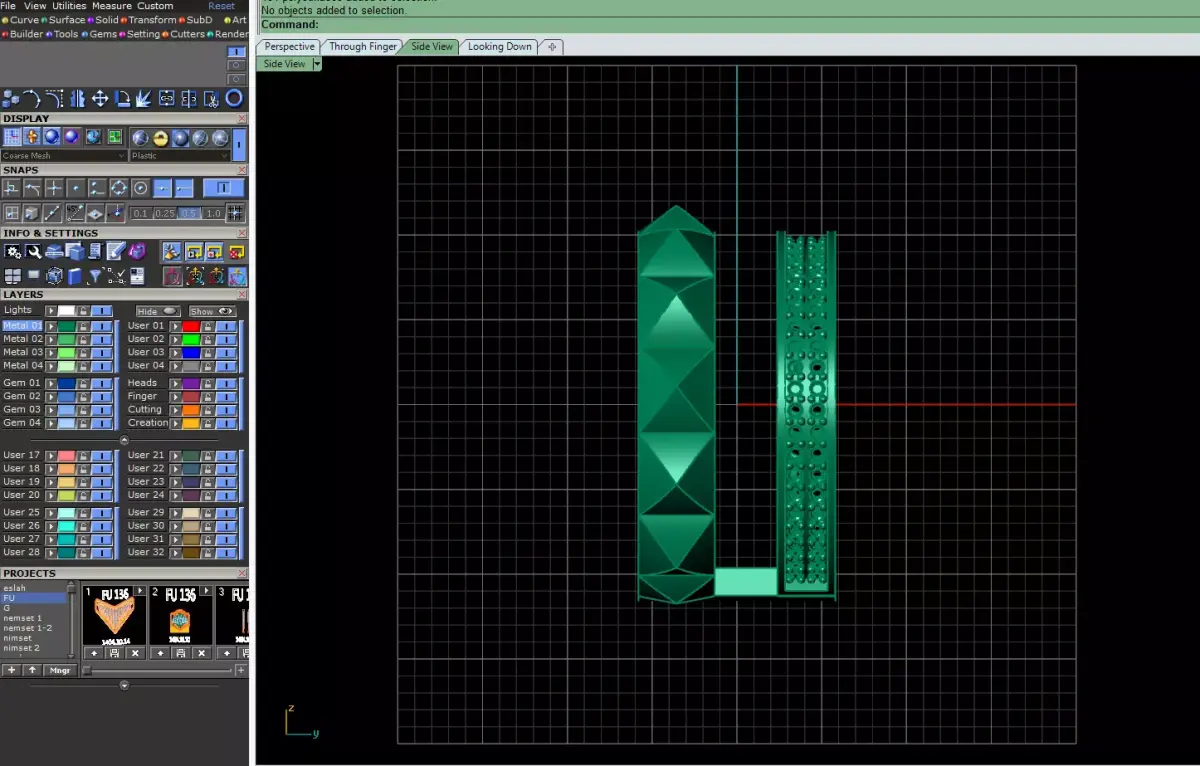Collapse extra layers with the up chevron
1200x766 pixels.
pos(124,440)
